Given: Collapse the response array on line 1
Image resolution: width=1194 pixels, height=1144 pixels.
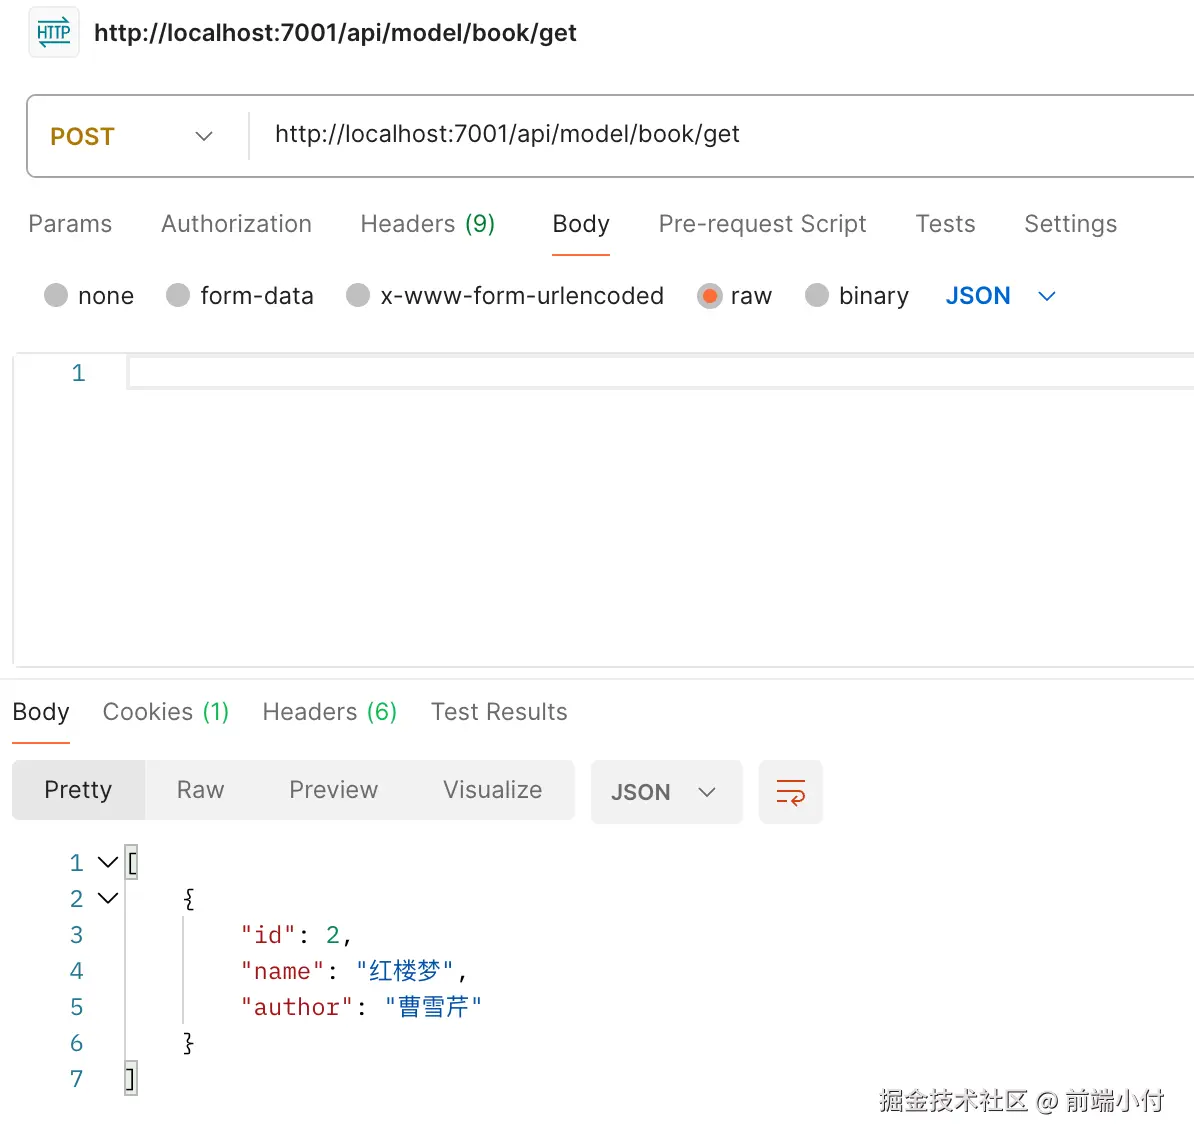Looking at the screenshot, I should pyautogui.click(x=108, y=862).
